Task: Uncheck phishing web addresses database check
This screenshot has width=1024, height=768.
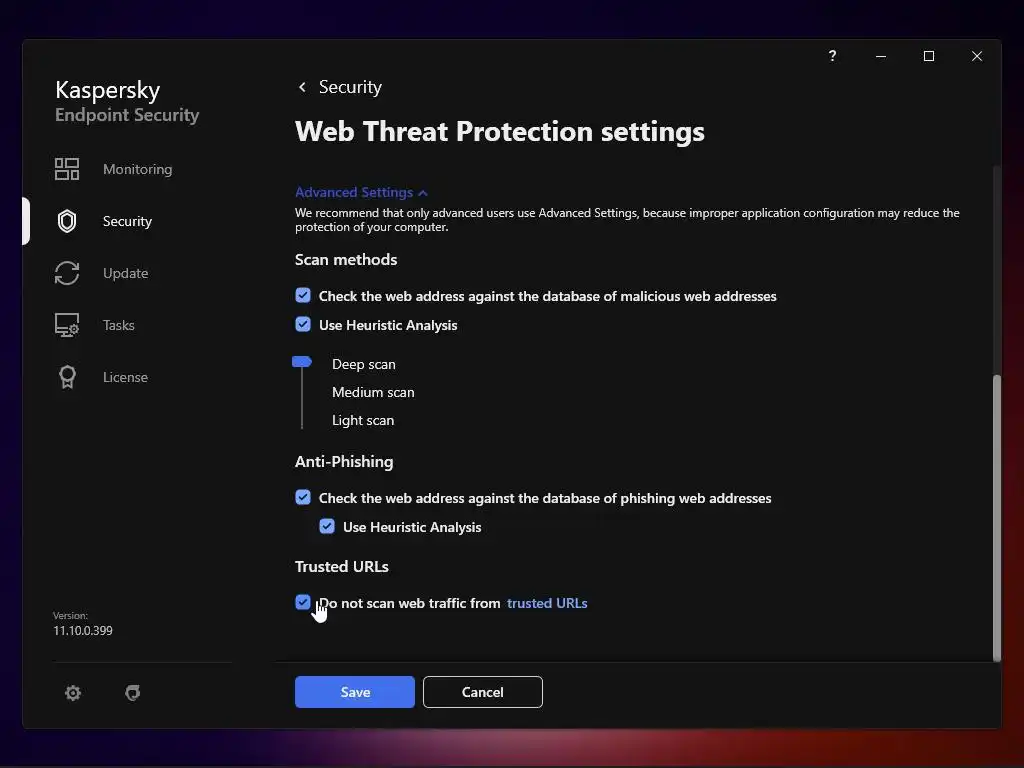Action: click(303, 497)
